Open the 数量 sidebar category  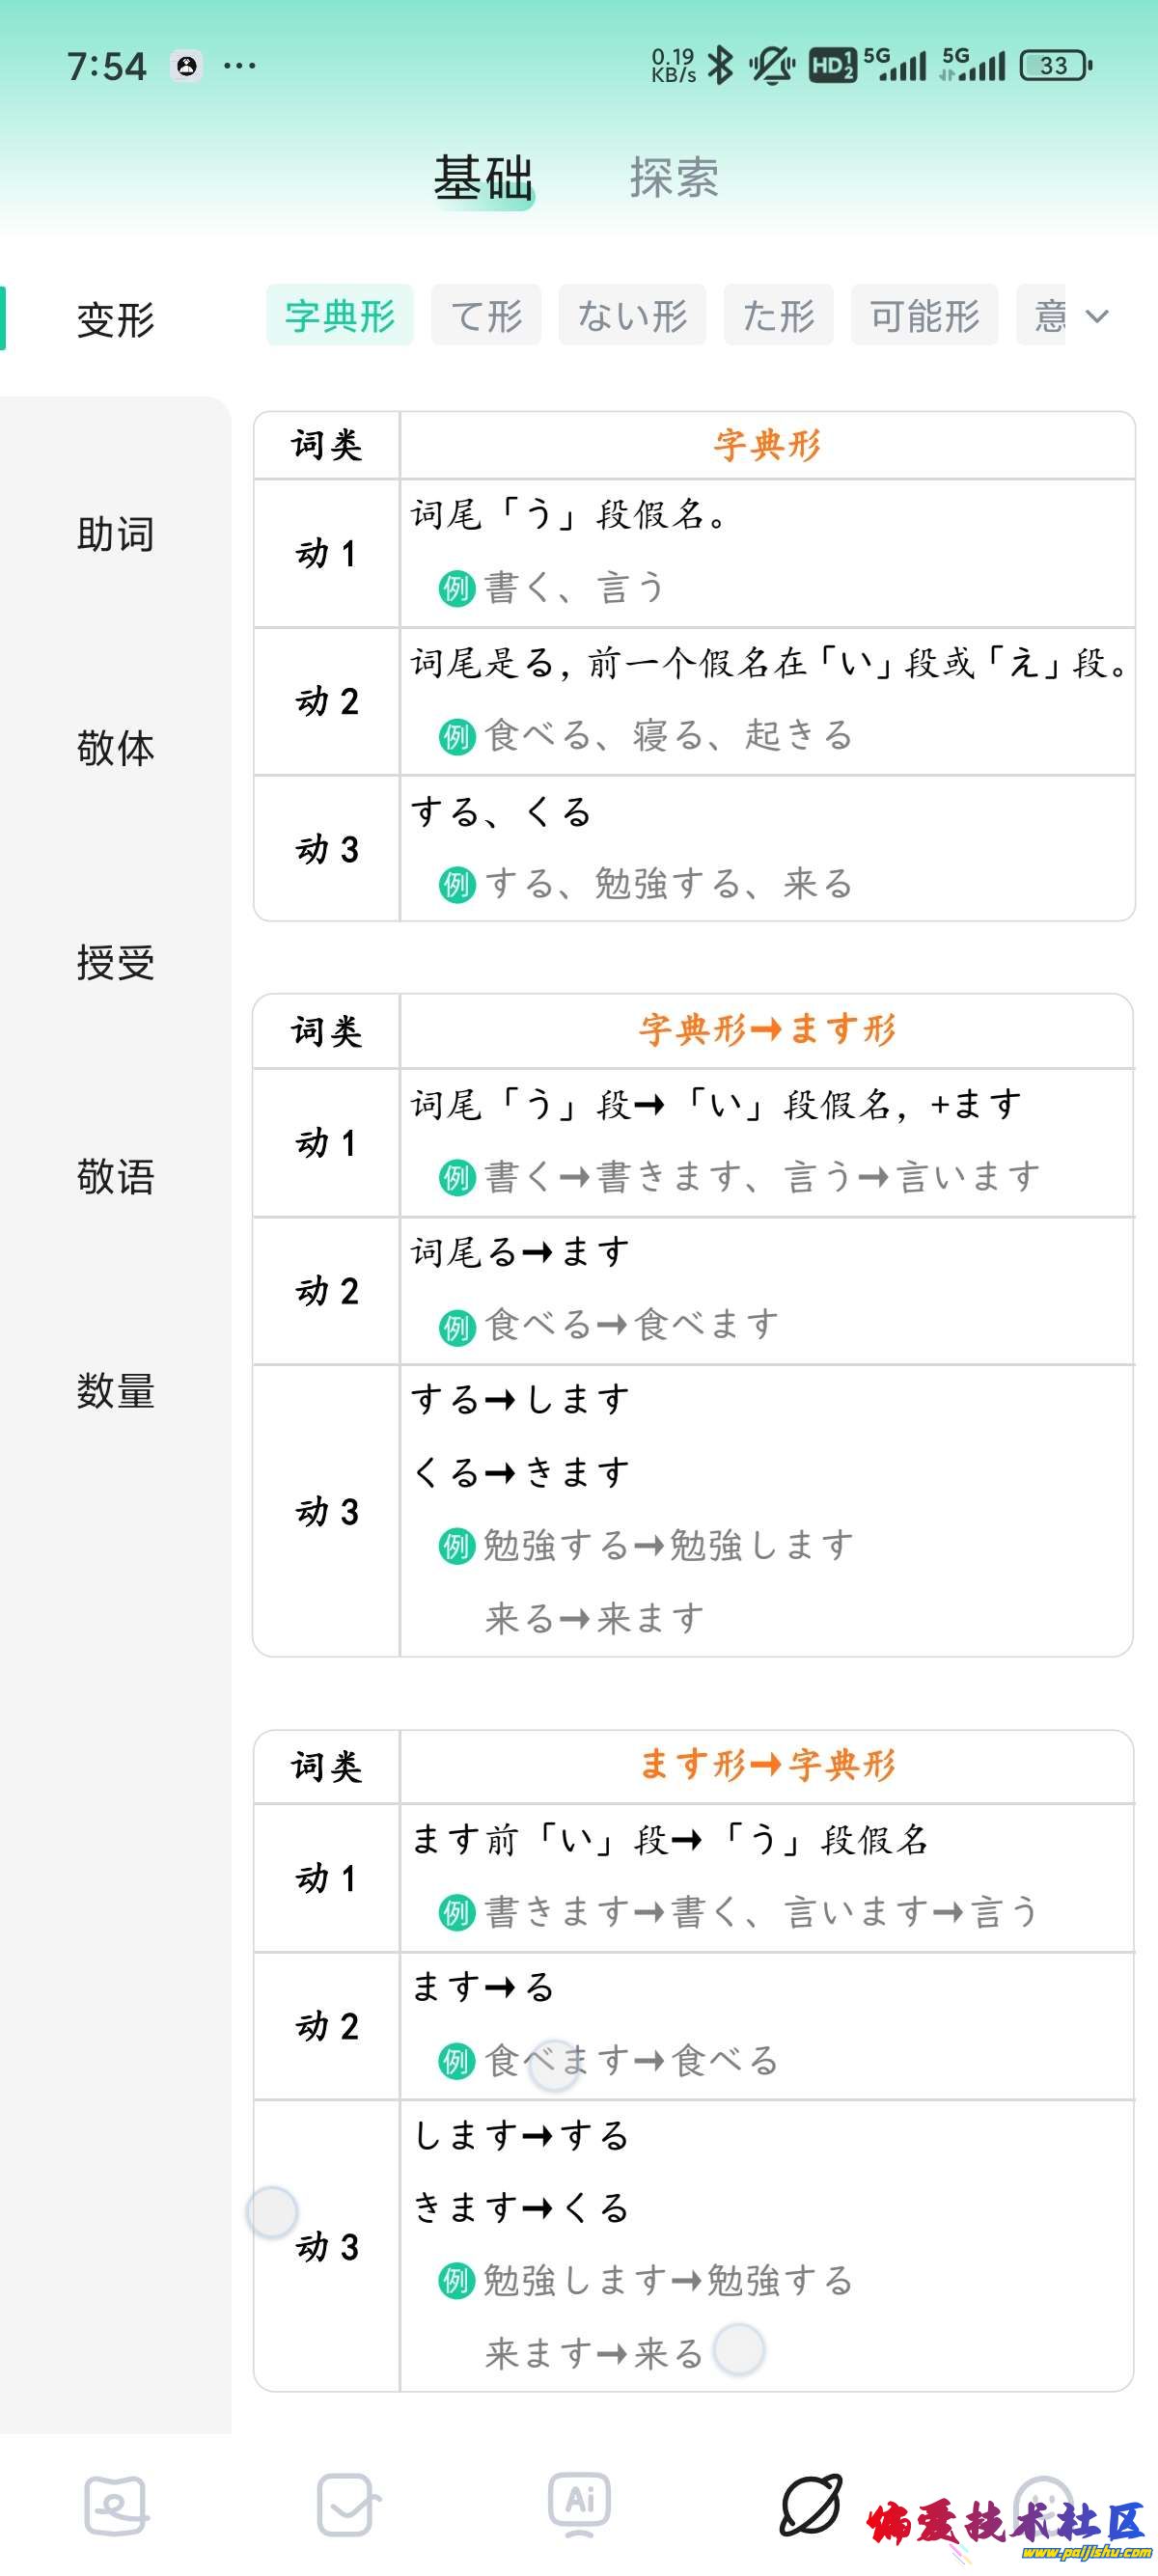[116, 1390]
